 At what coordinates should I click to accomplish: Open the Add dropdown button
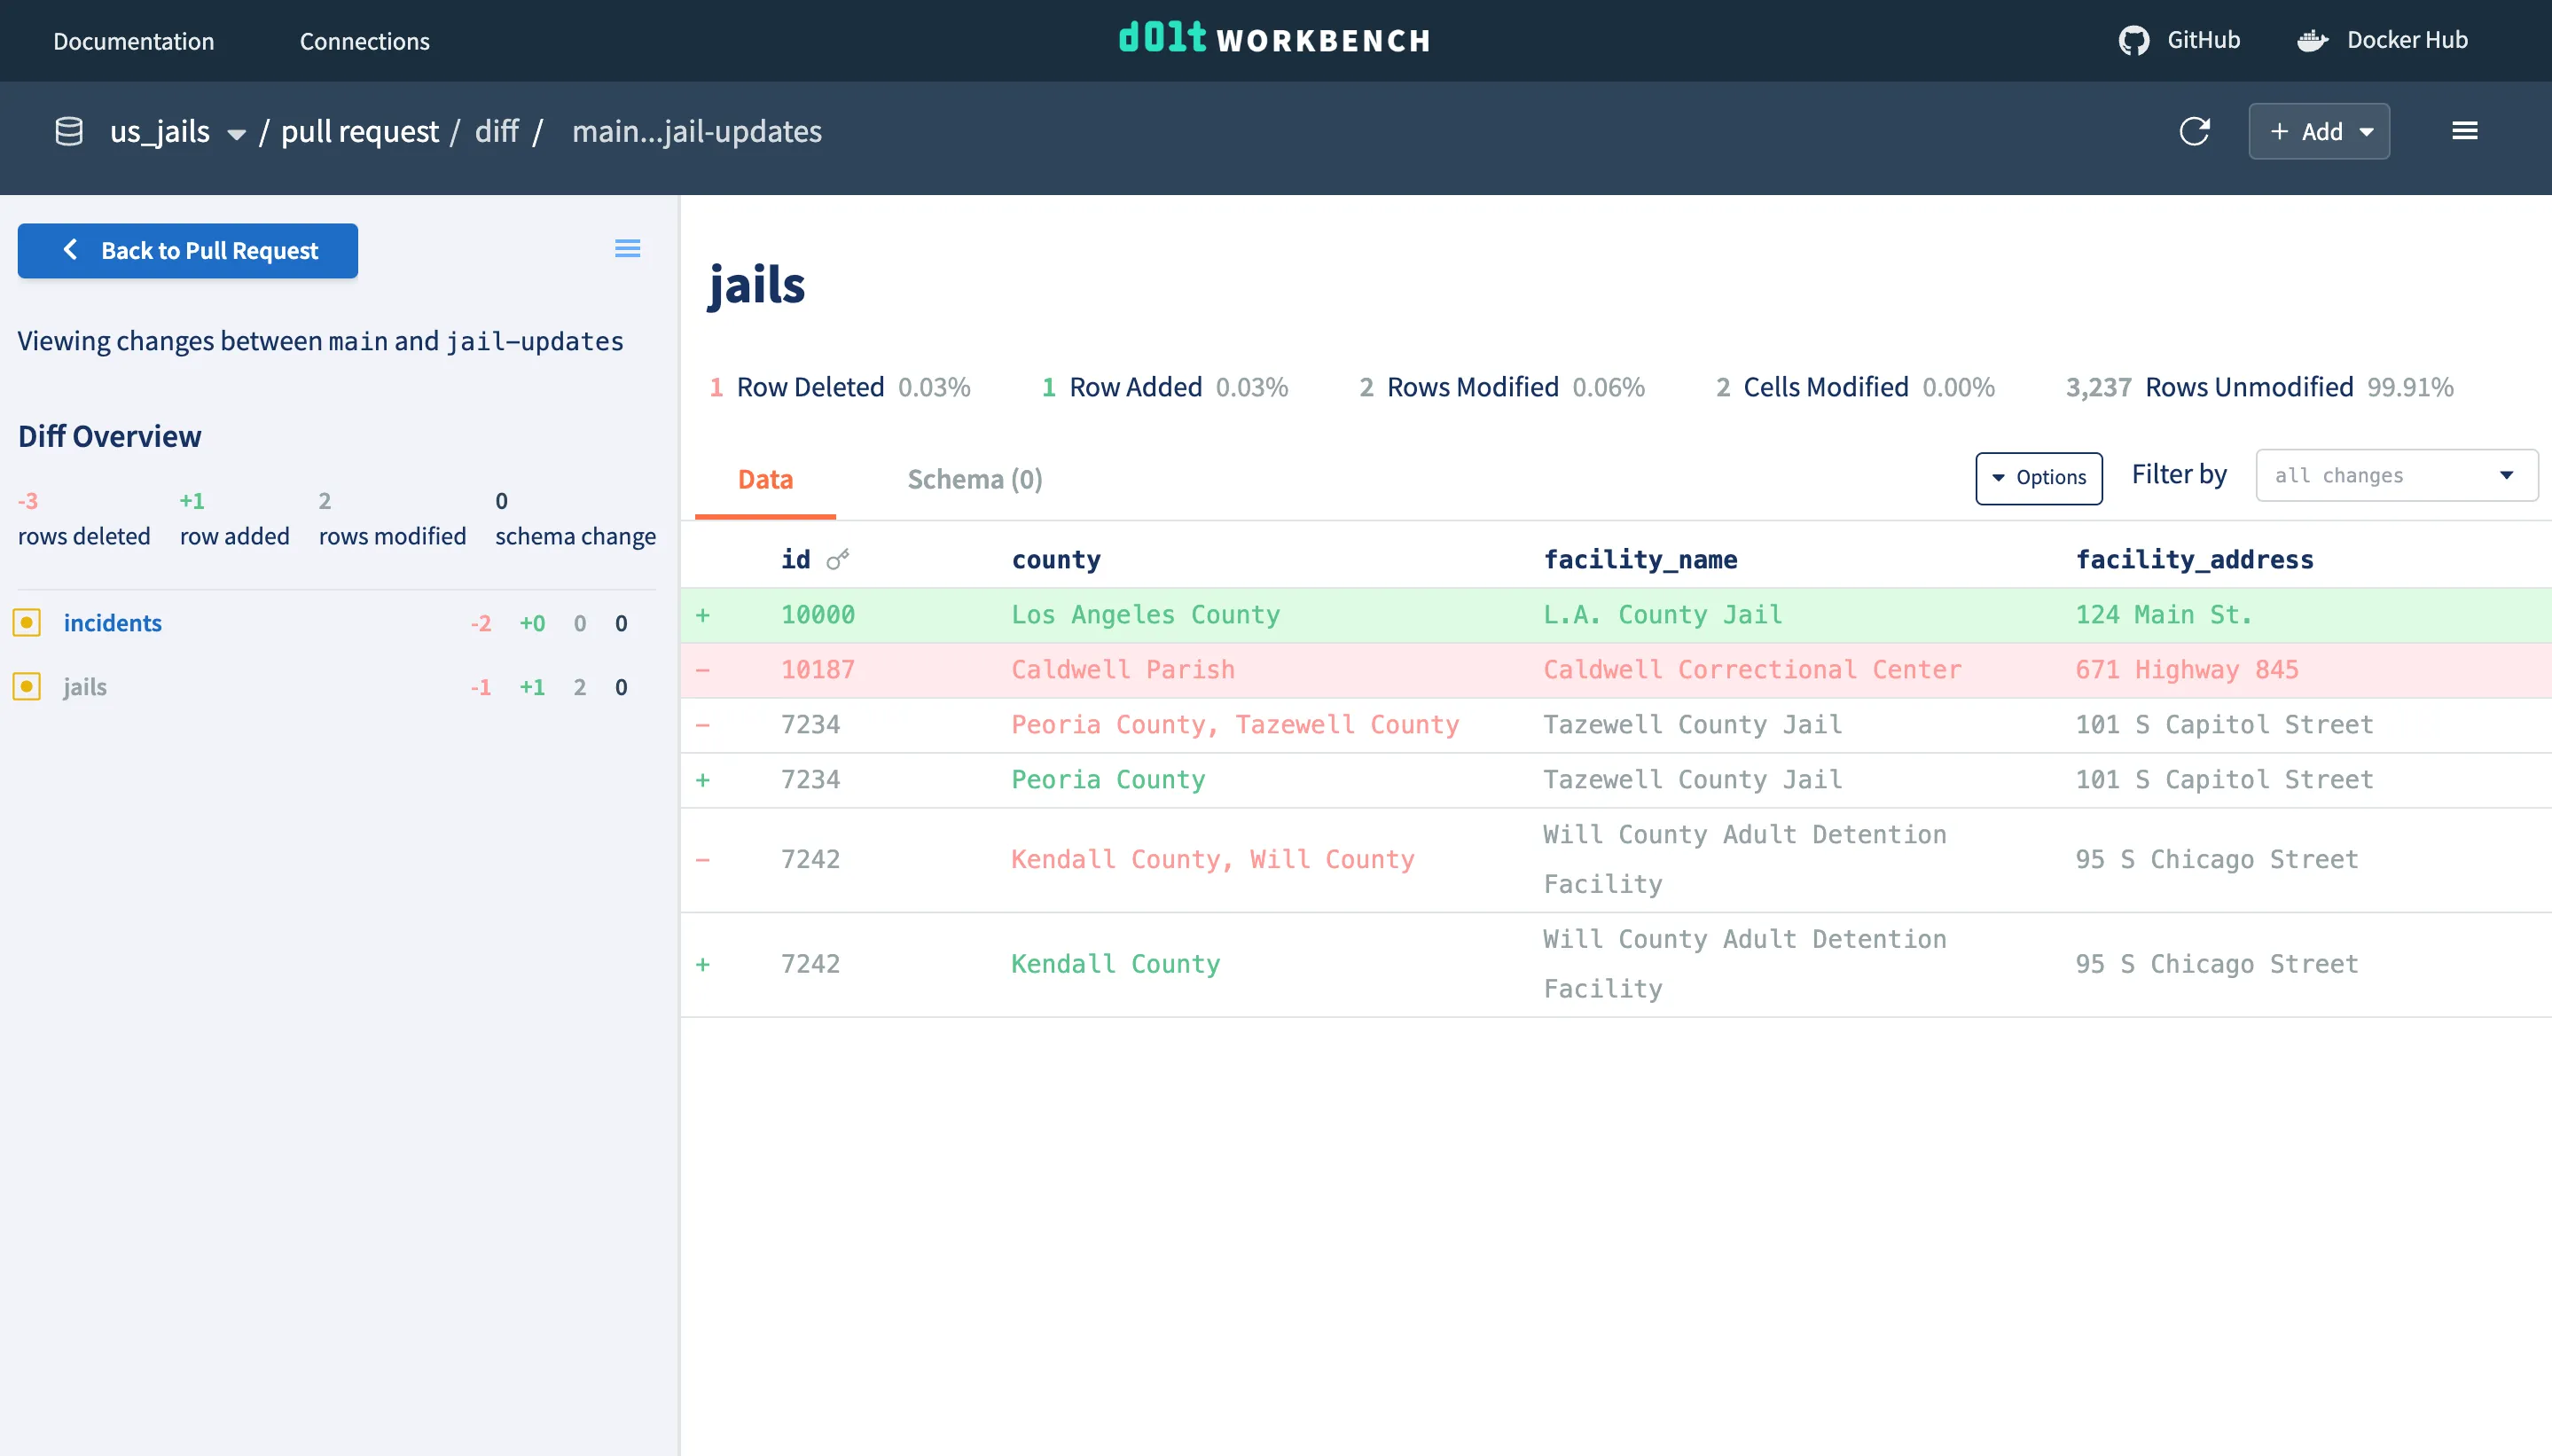(2319, 131)
